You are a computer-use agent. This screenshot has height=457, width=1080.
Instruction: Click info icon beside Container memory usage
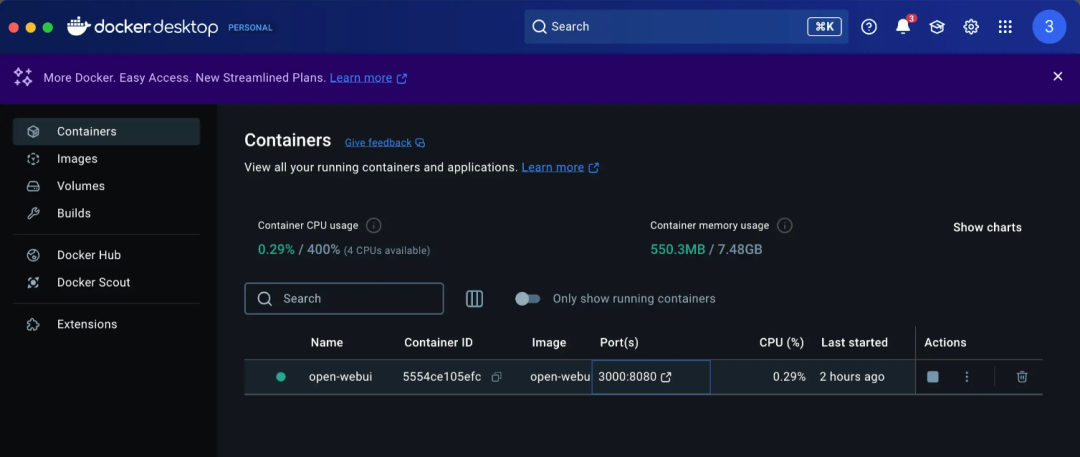[785, 225]
